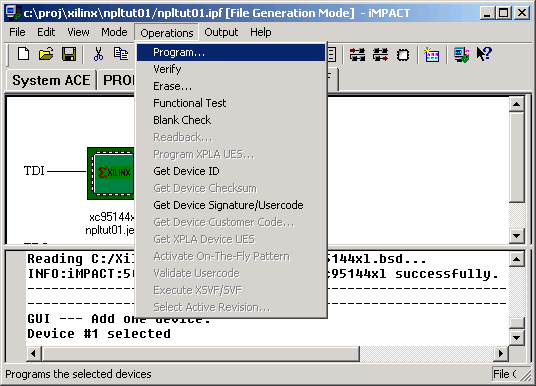Open the Output menu
This screenshot has width=536, height=386.
pos(221,32)
